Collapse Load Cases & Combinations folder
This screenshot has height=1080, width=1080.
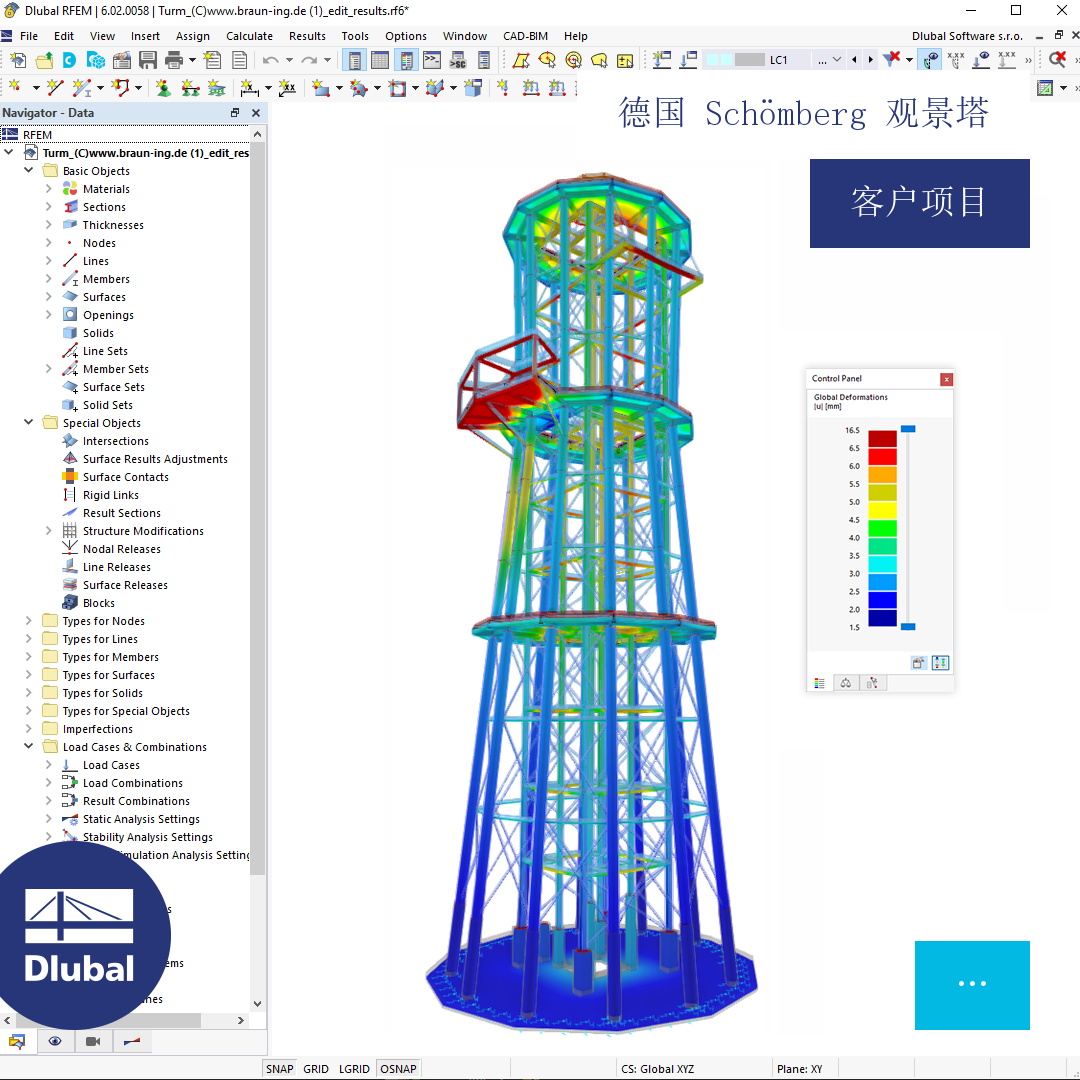[29, 746]
